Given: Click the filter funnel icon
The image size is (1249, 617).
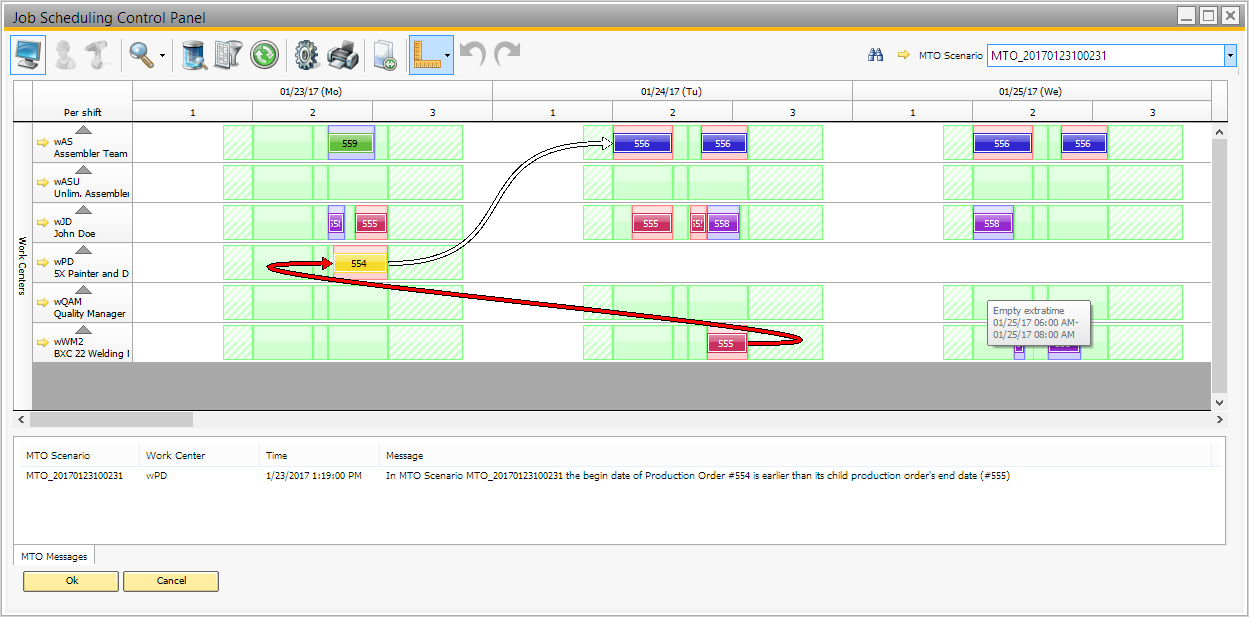Looking at the screenshot, I should [x=229, y=56].
